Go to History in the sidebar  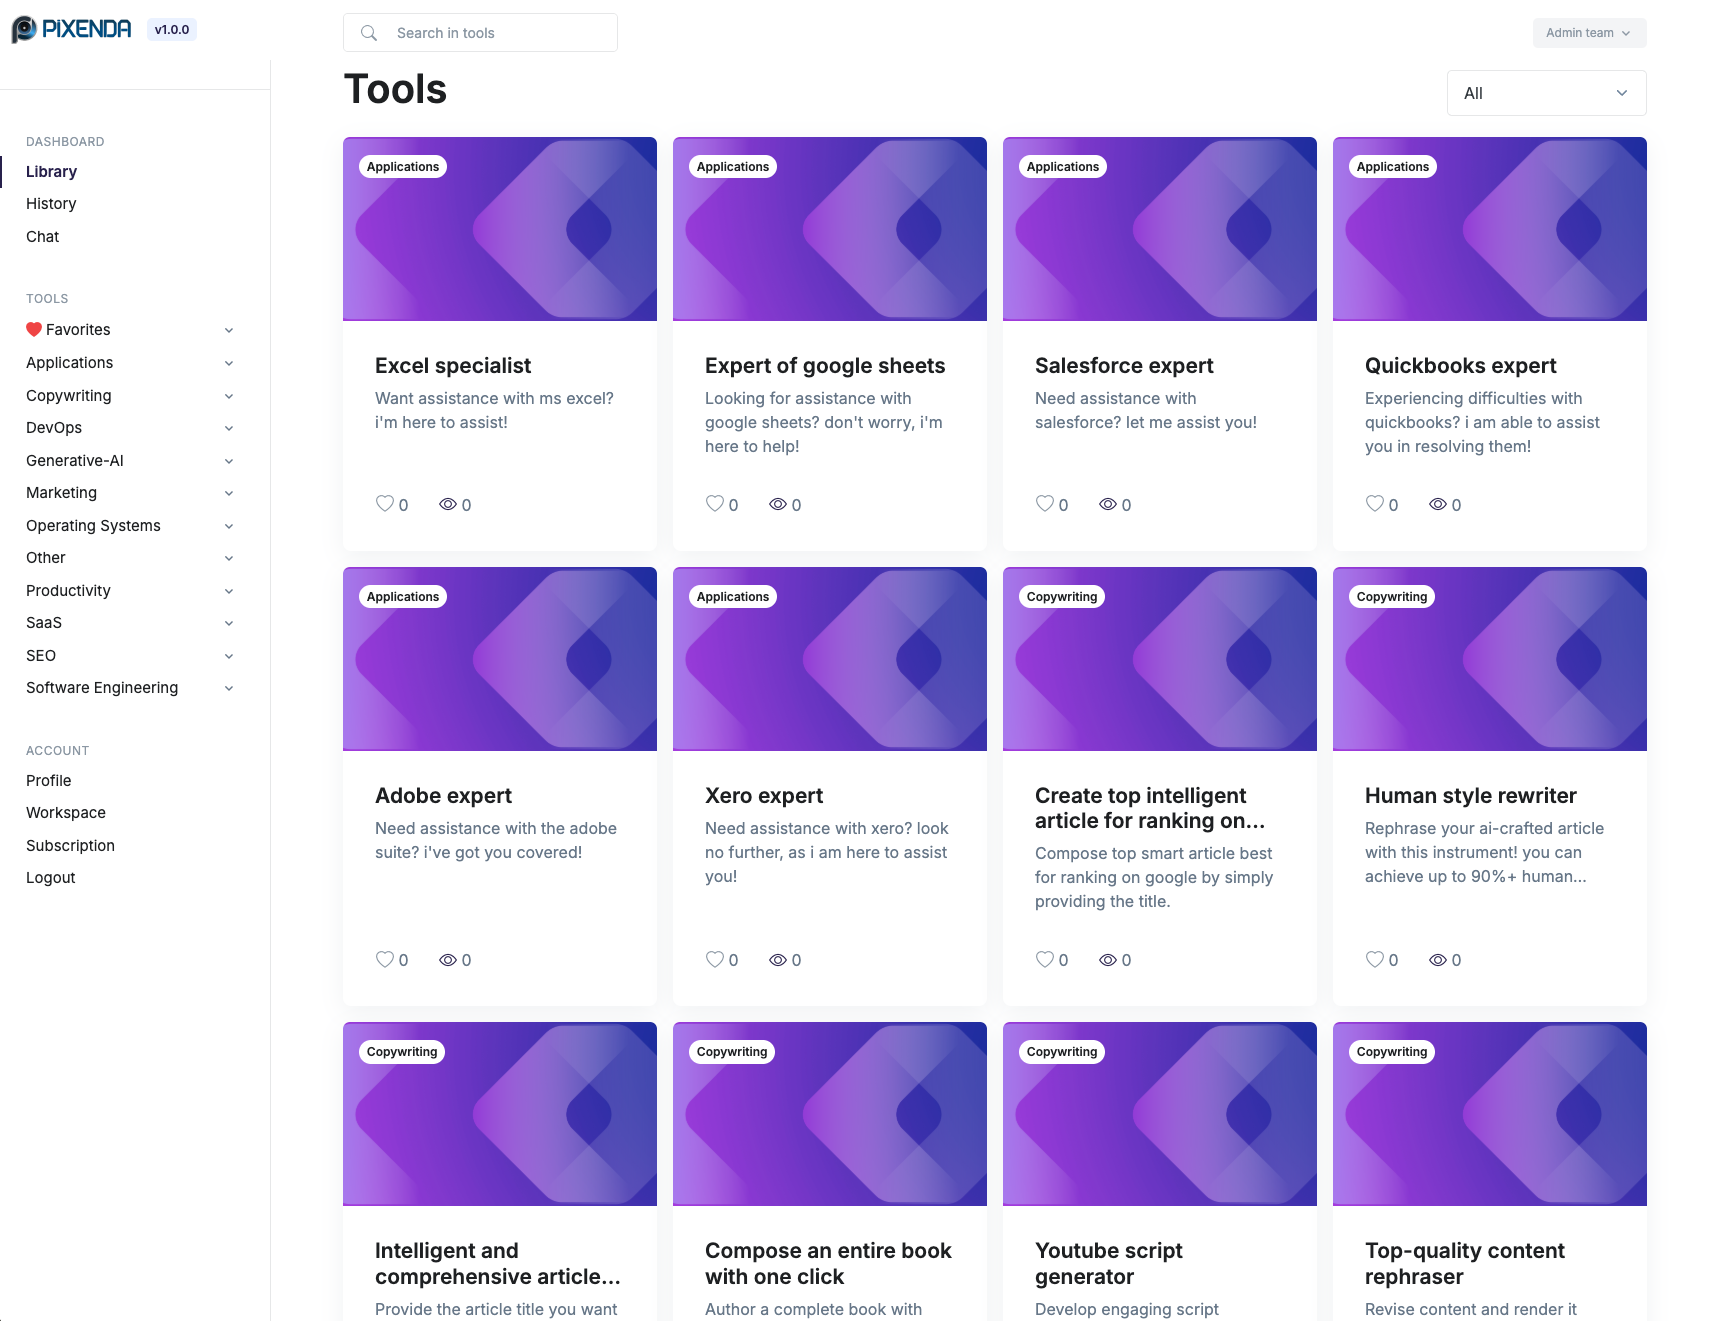pyautogui.click(x=51, y=203)
